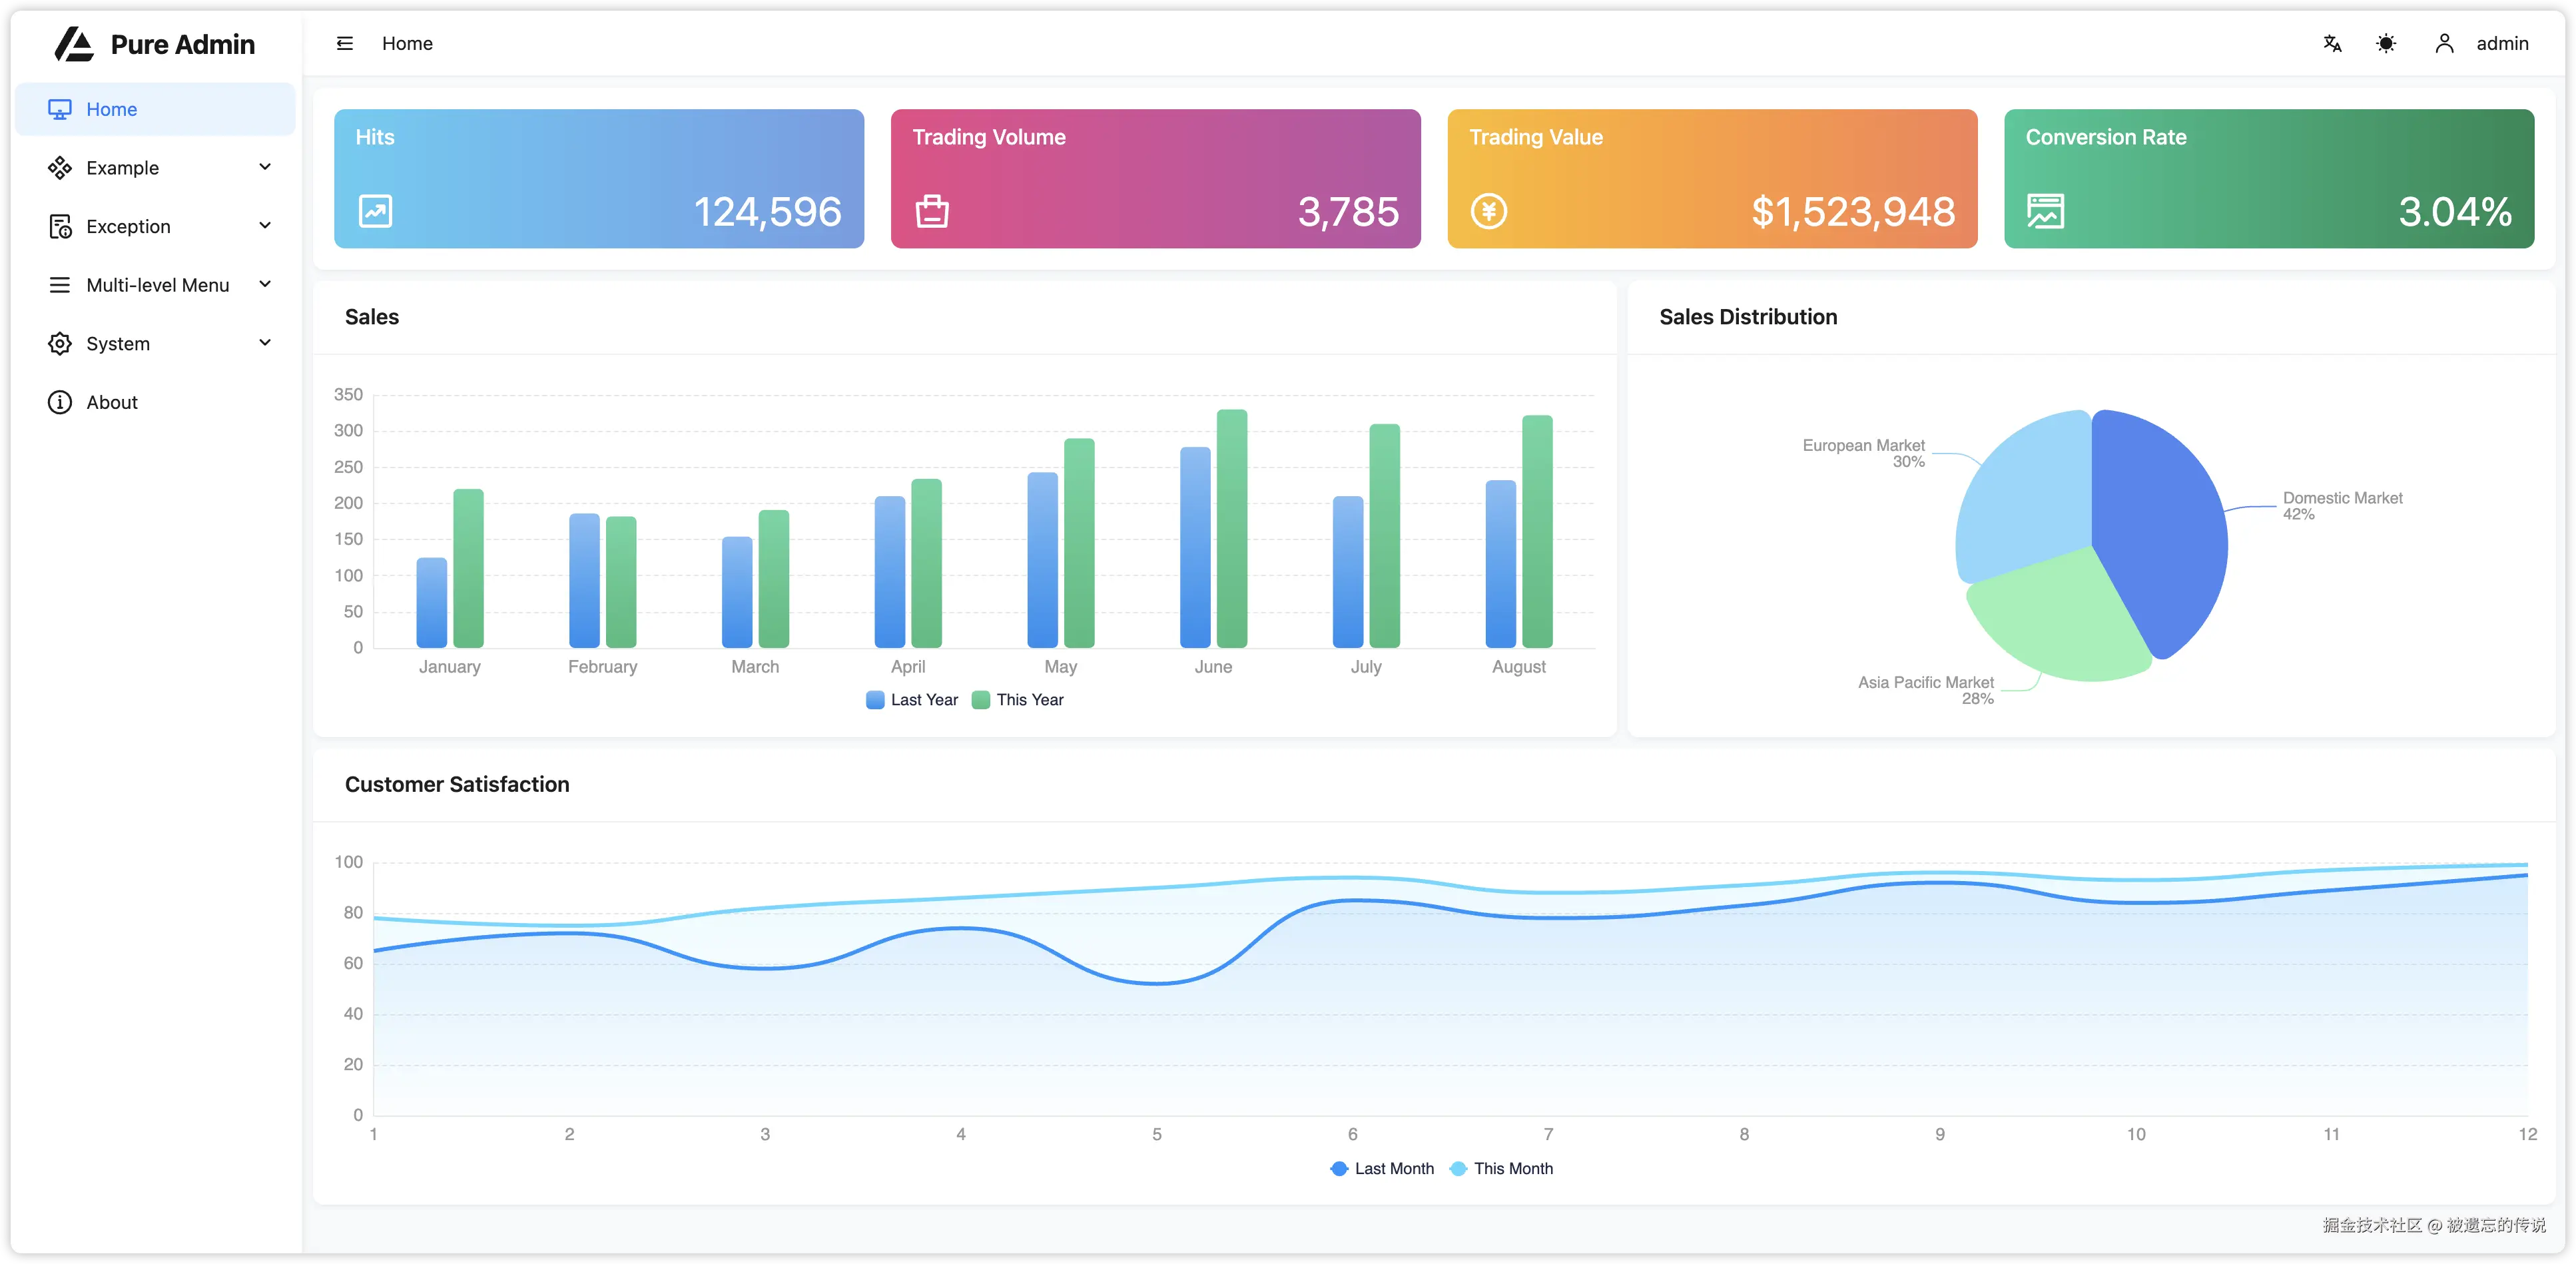Select Home in the sidebar
This screenshot has height=1264, width=2576.
tap(111, 109)
